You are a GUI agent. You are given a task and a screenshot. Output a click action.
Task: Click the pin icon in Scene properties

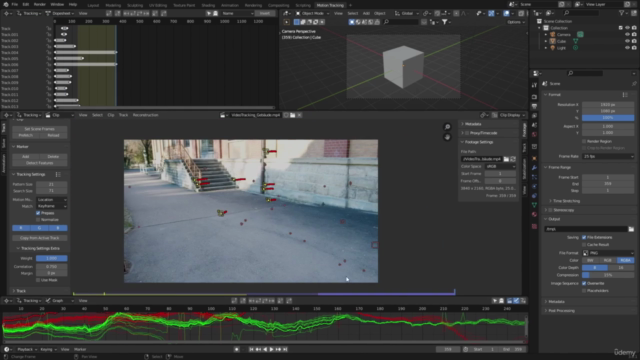634,83
